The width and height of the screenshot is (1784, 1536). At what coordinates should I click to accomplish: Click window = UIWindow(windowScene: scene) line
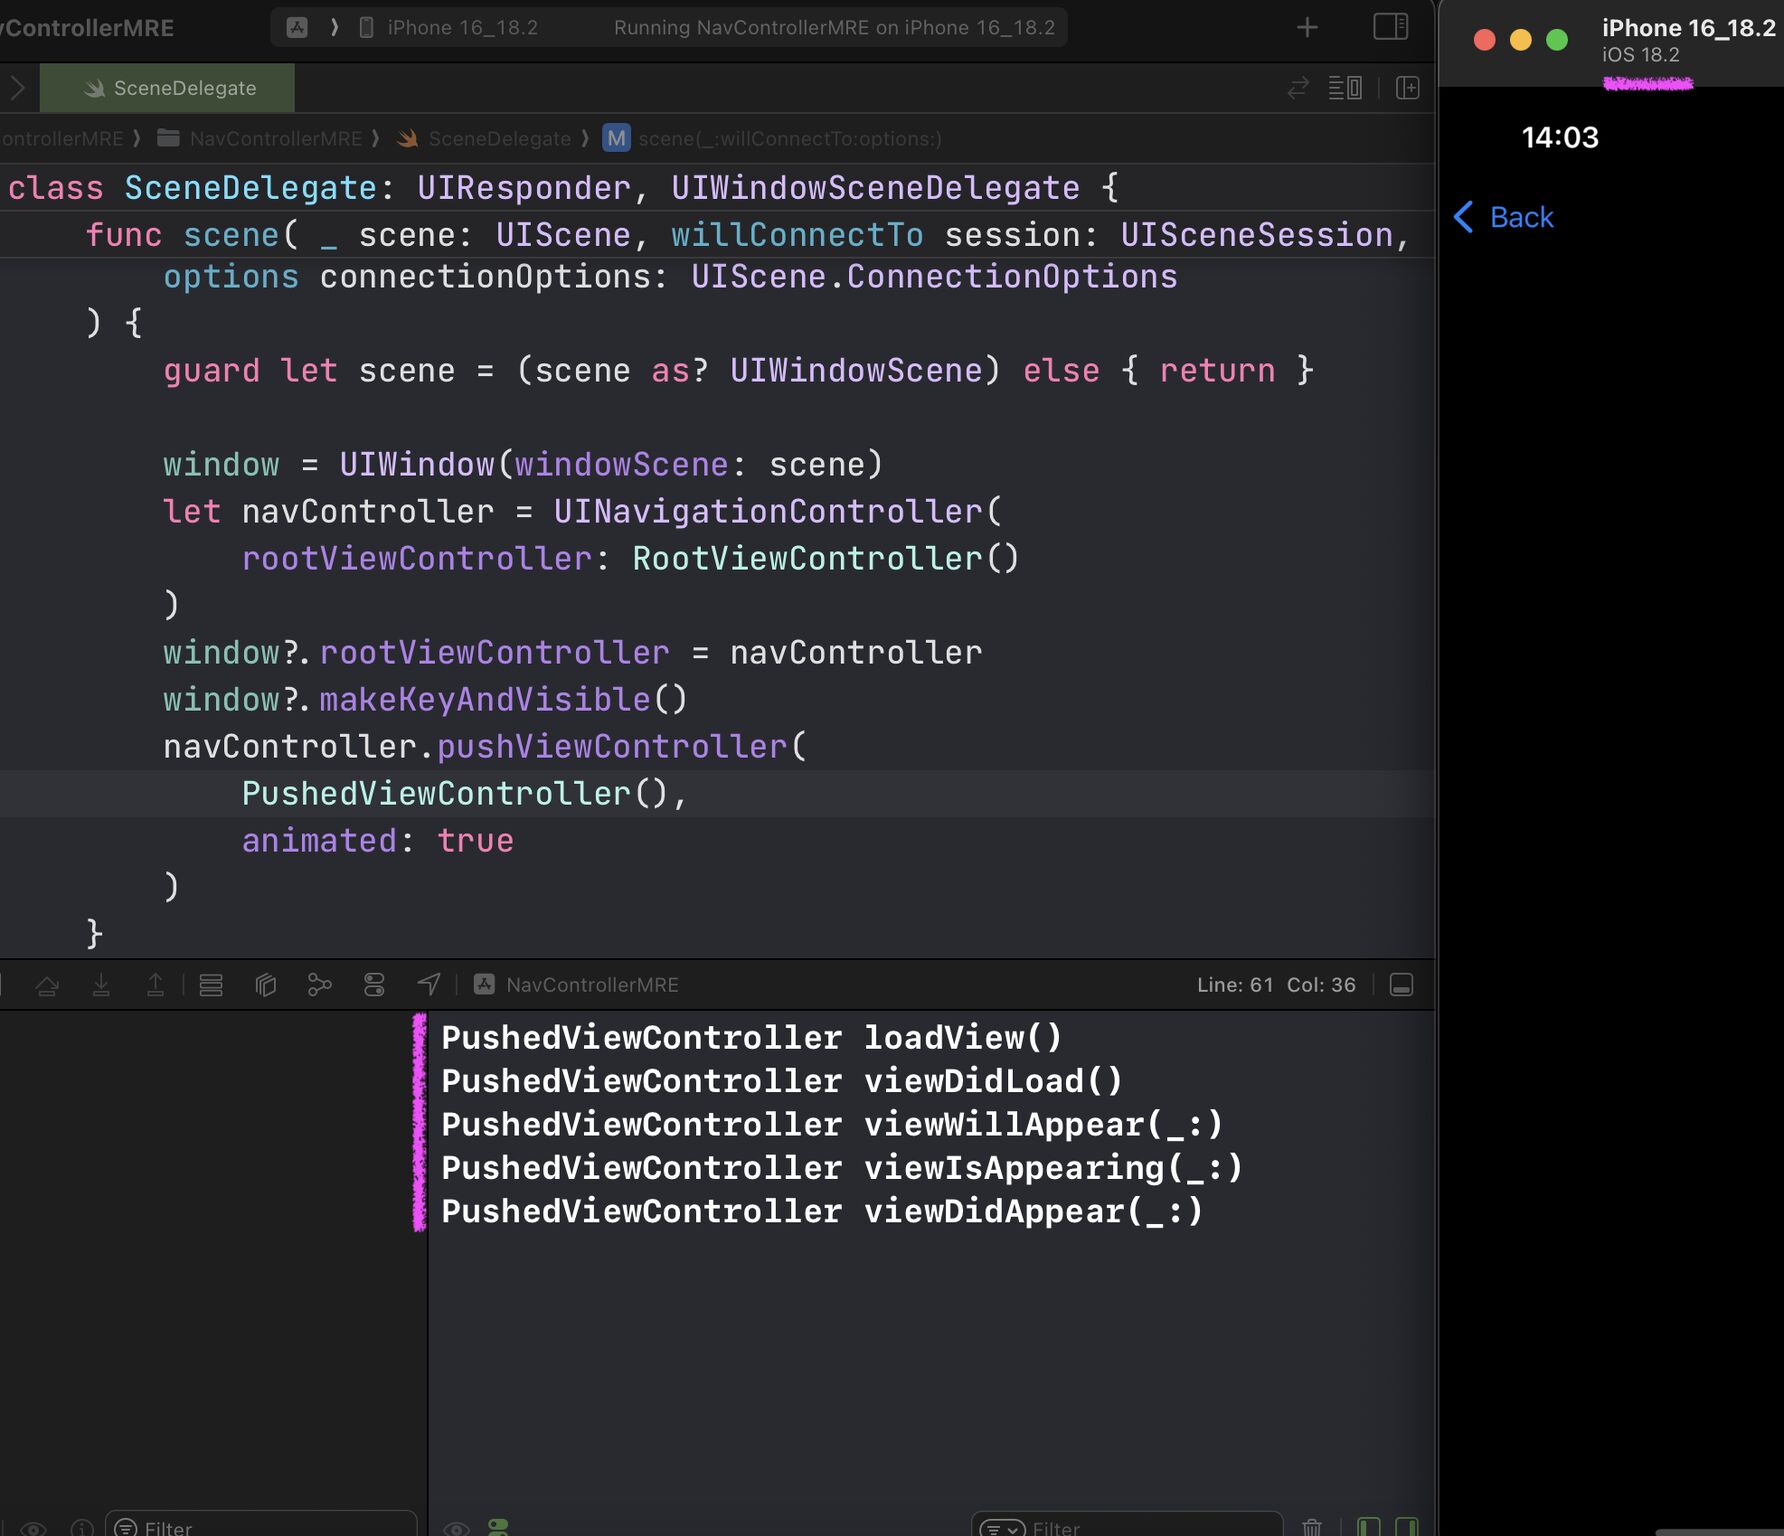coord(523,464)
